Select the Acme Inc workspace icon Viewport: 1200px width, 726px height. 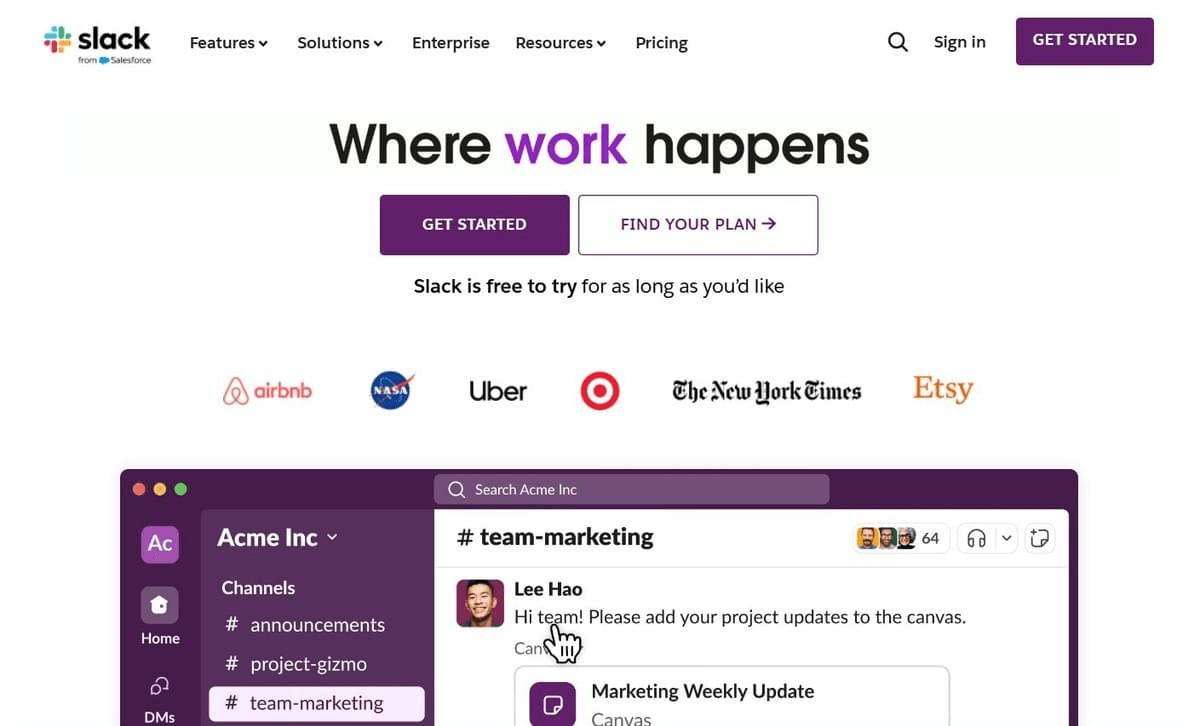point(159,543)
